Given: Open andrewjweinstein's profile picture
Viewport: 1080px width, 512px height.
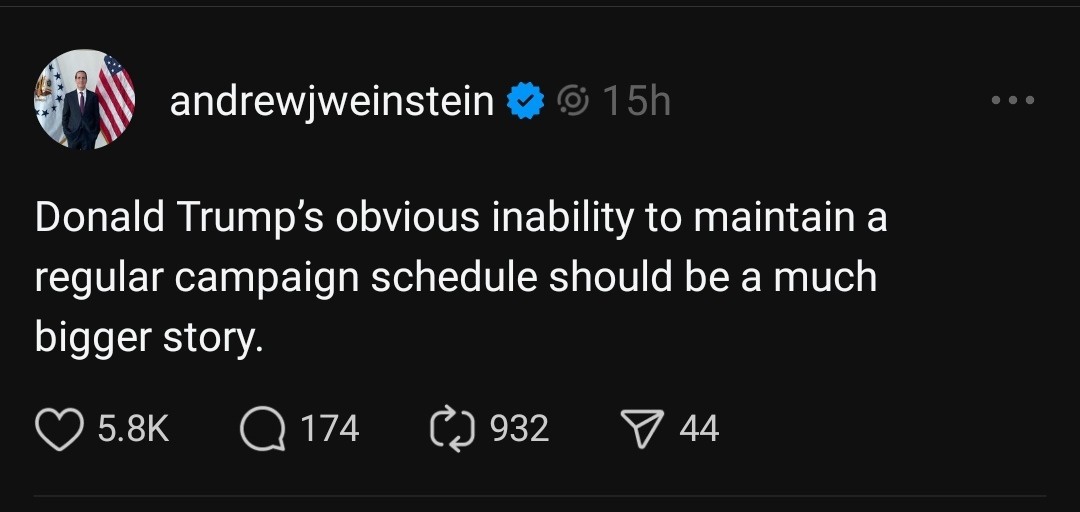Looking at the screenshot, I should 85,100.
